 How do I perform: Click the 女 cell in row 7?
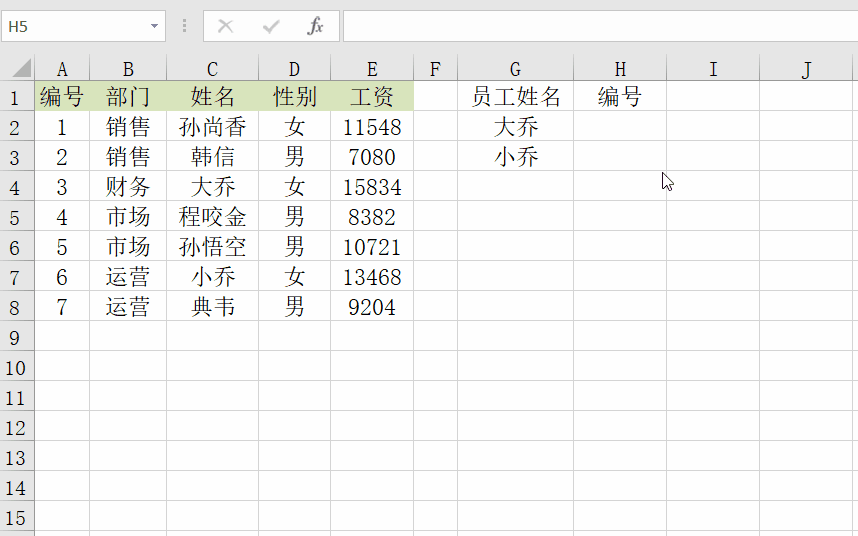point(294,277)
